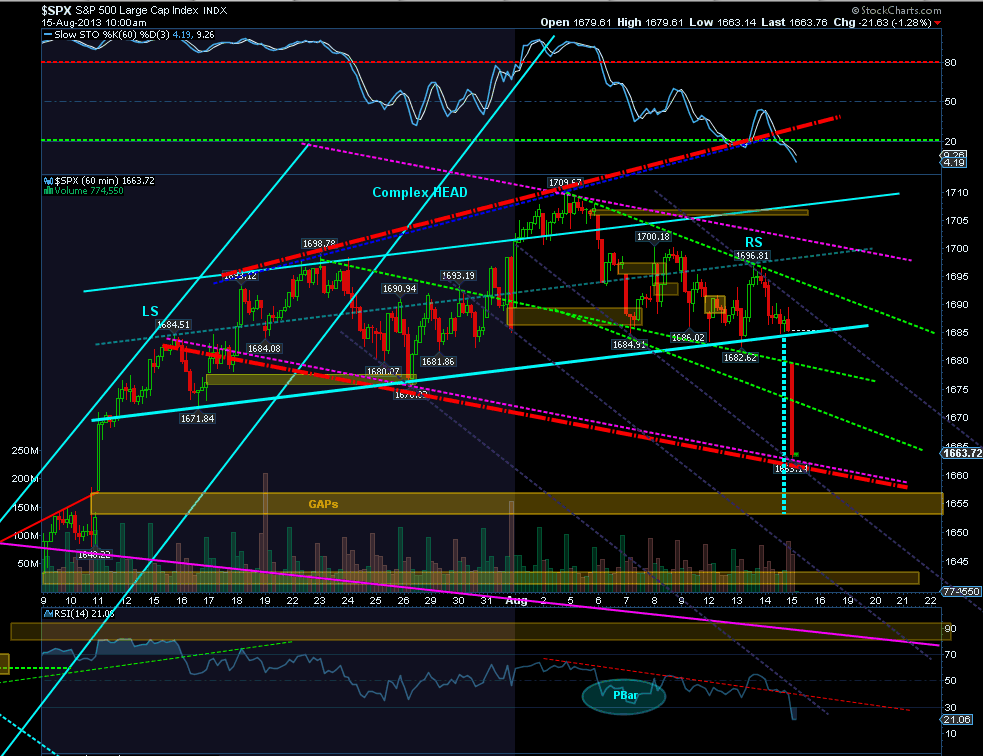
Task: Click the 1680.07 price label
Action: click(x=383, y=372)
